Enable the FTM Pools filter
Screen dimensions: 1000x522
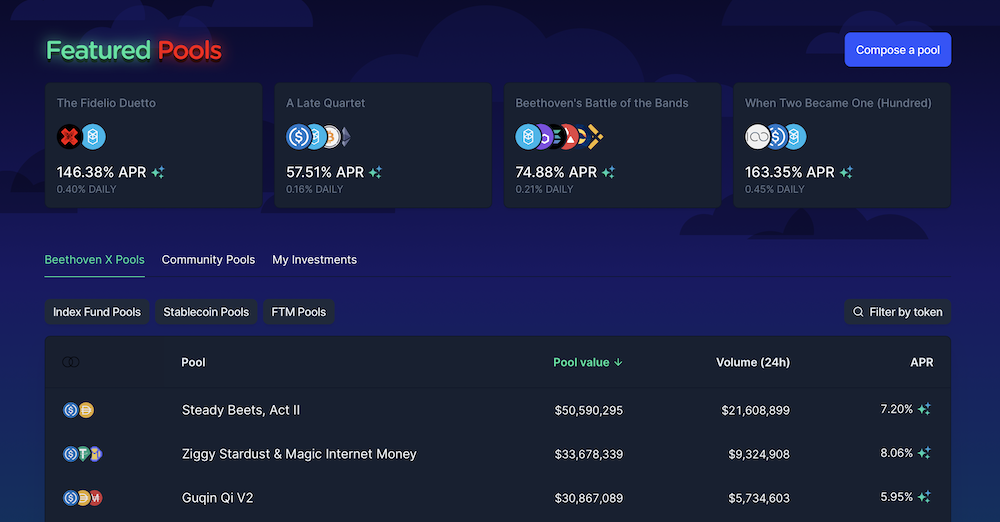pyautogui.click(x=298, y=312)
